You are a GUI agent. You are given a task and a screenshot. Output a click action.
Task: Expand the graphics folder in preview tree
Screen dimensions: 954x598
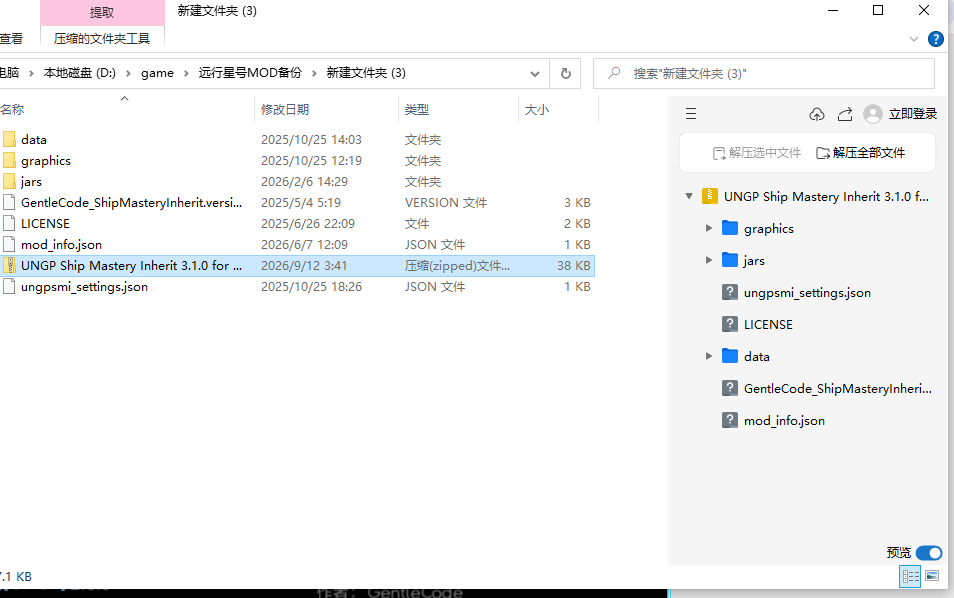[709, 228]
